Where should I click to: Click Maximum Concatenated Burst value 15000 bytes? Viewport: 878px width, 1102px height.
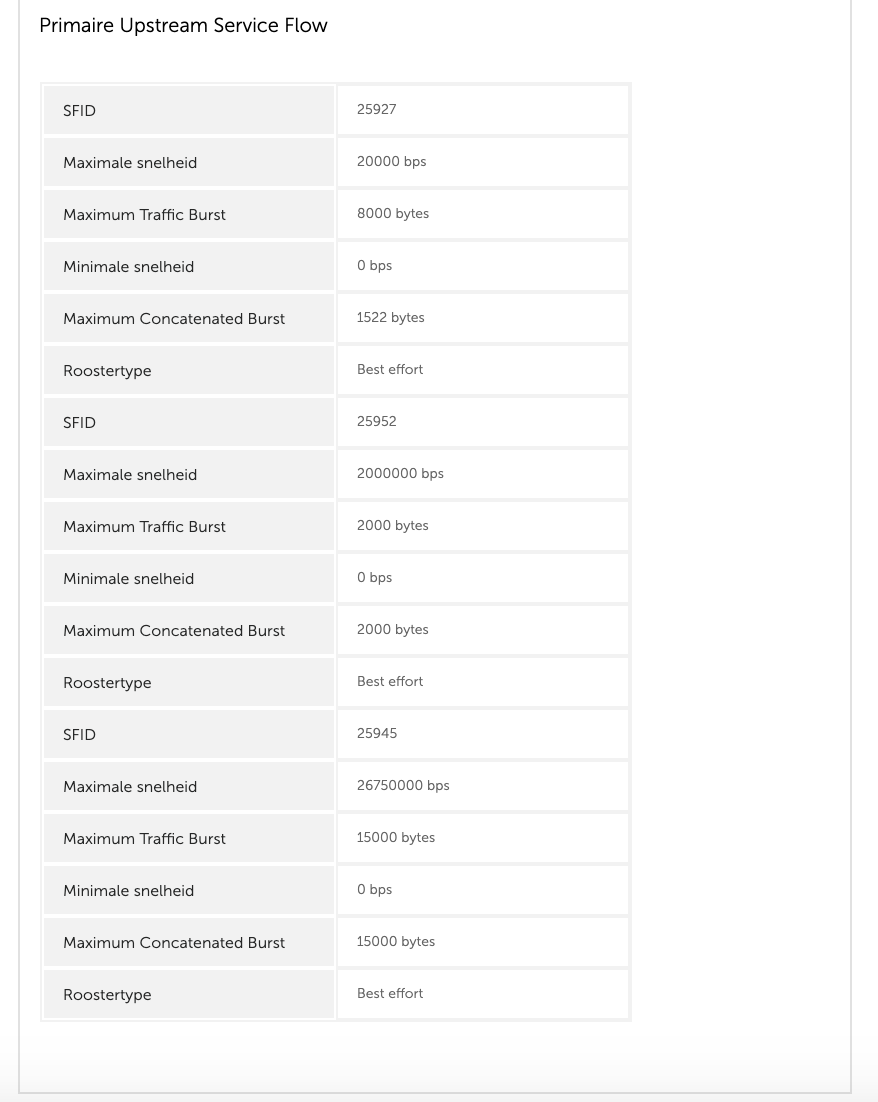pyautogui.click(x=396, y=942)
